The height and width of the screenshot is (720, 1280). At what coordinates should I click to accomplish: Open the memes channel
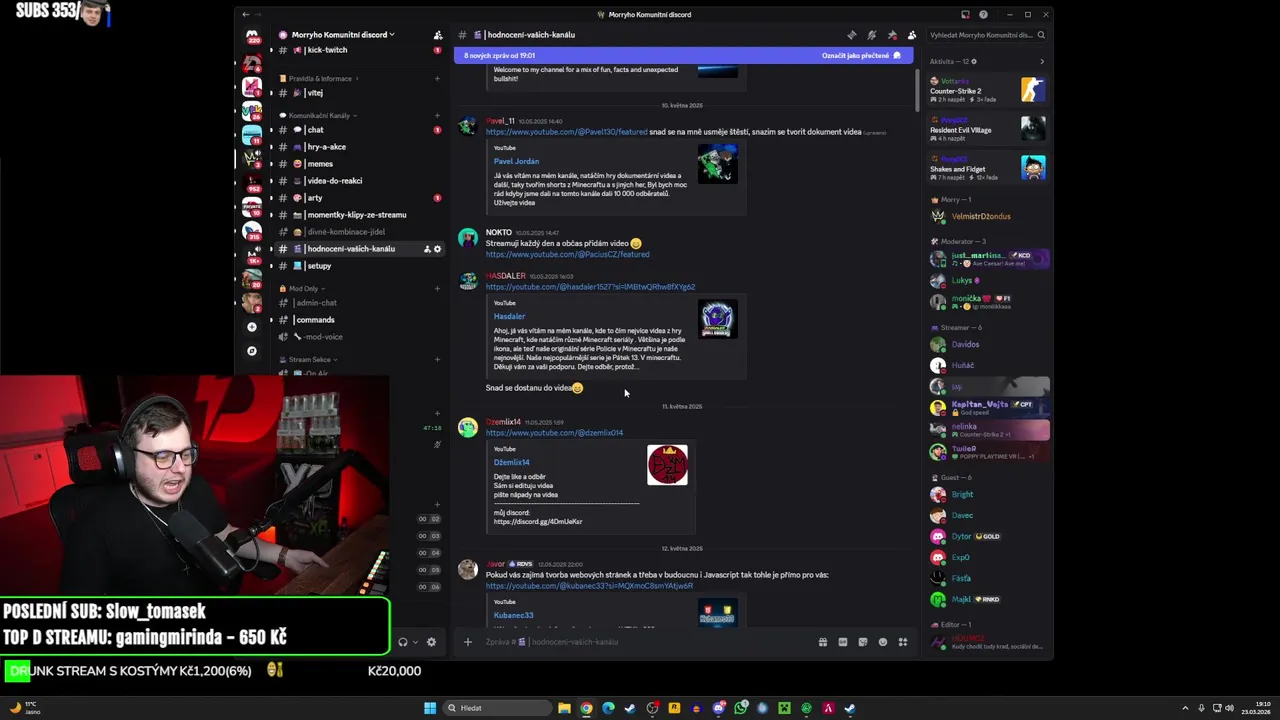pyautogui.click(x=356, y=164)
